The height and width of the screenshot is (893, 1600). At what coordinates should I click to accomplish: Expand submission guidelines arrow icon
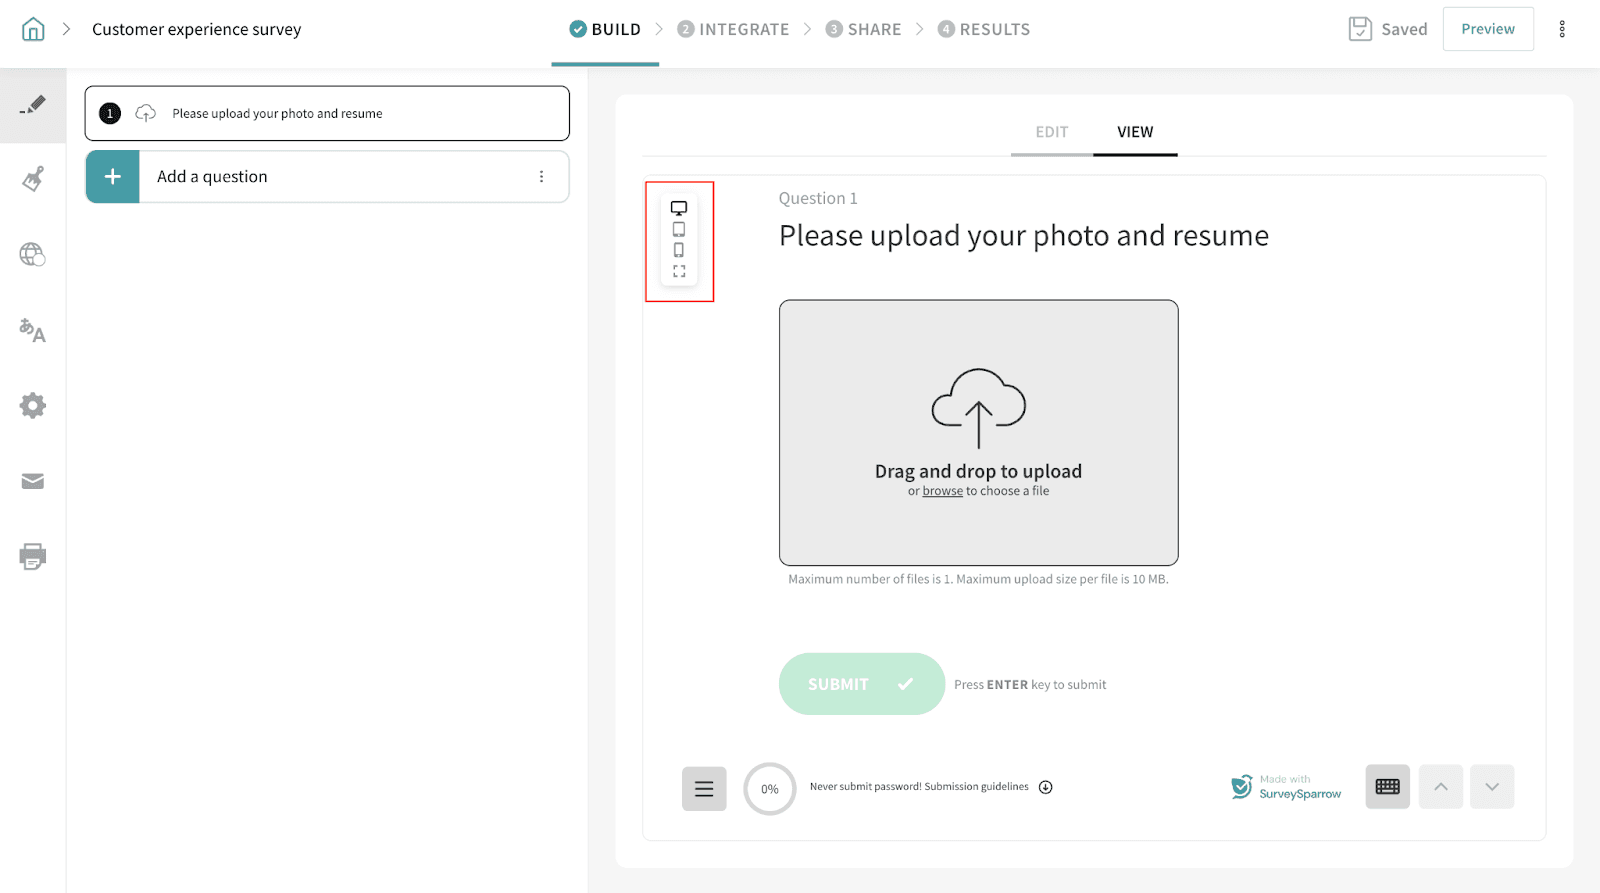(x=1046, y=787)
